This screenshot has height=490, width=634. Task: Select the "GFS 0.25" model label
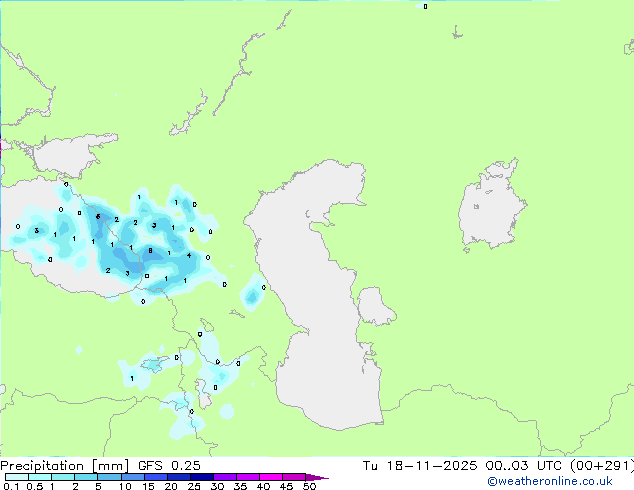click(169, 466)
